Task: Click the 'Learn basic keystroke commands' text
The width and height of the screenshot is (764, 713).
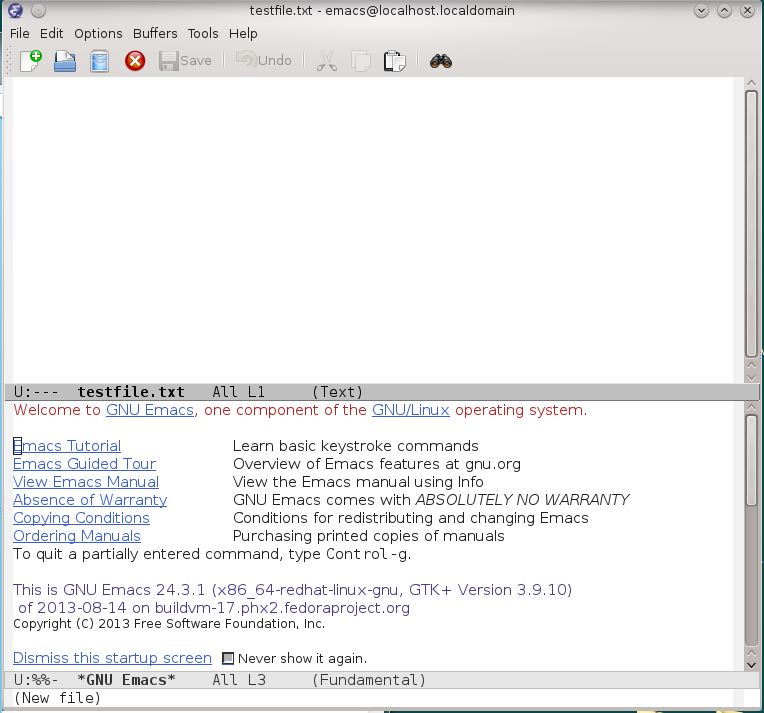Action: [356, 446]
